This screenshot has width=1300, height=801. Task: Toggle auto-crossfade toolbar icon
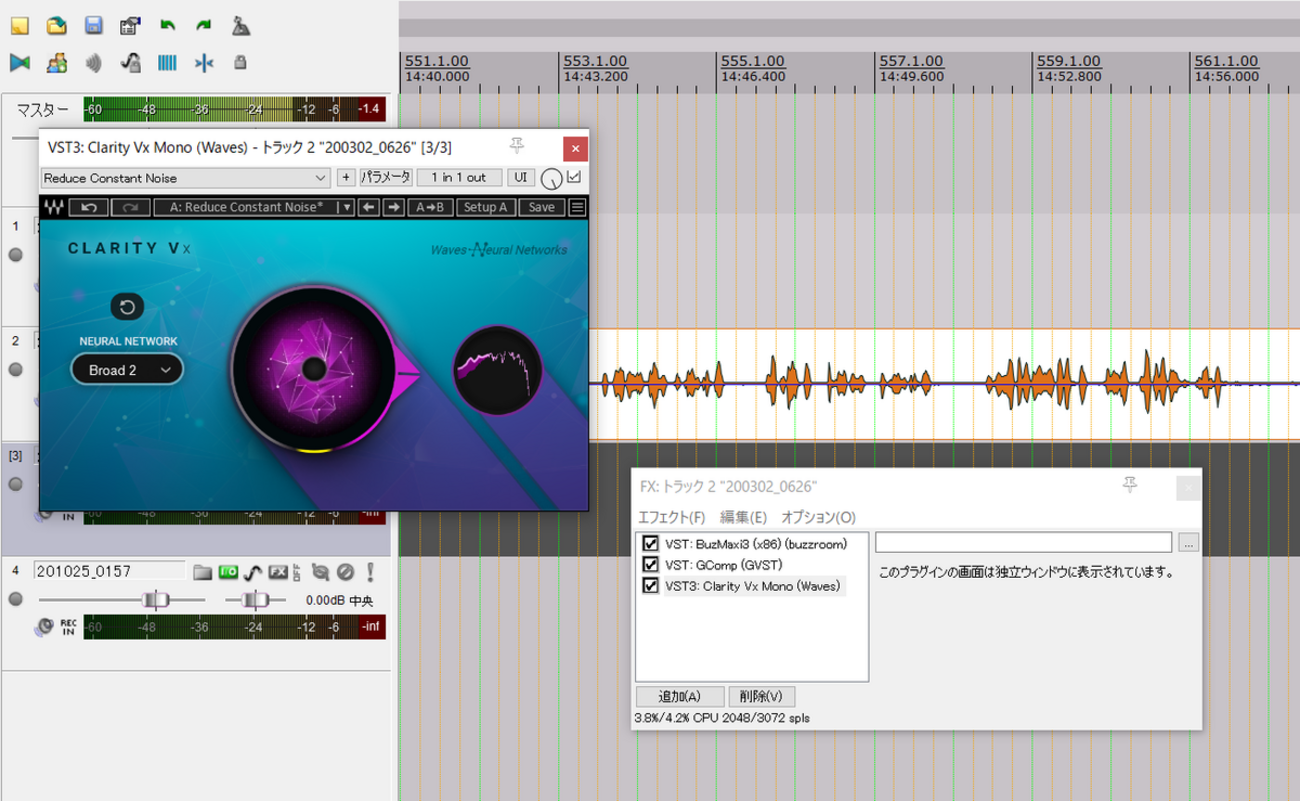point(19,63)
